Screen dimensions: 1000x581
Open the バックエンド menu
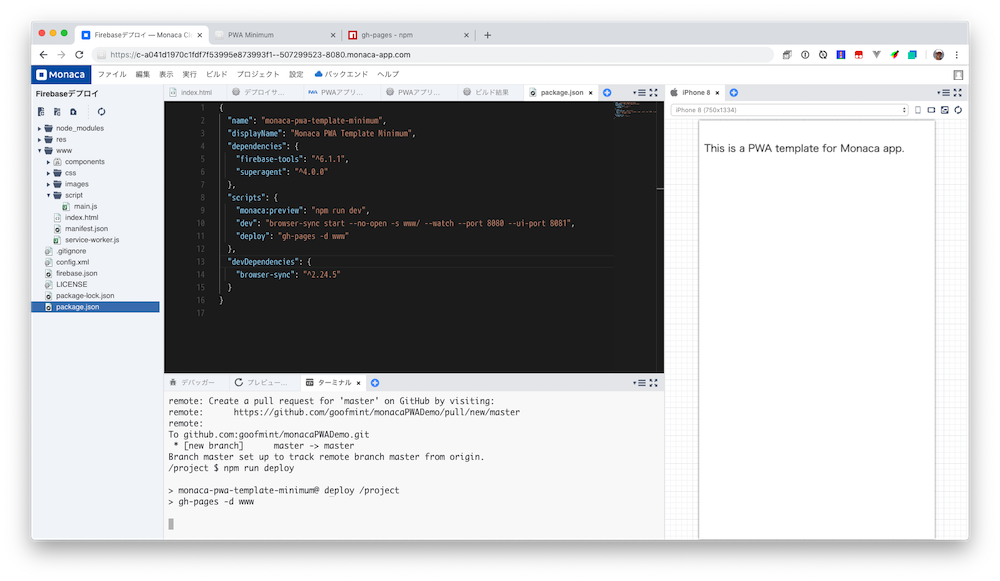(x=341, y=75)
